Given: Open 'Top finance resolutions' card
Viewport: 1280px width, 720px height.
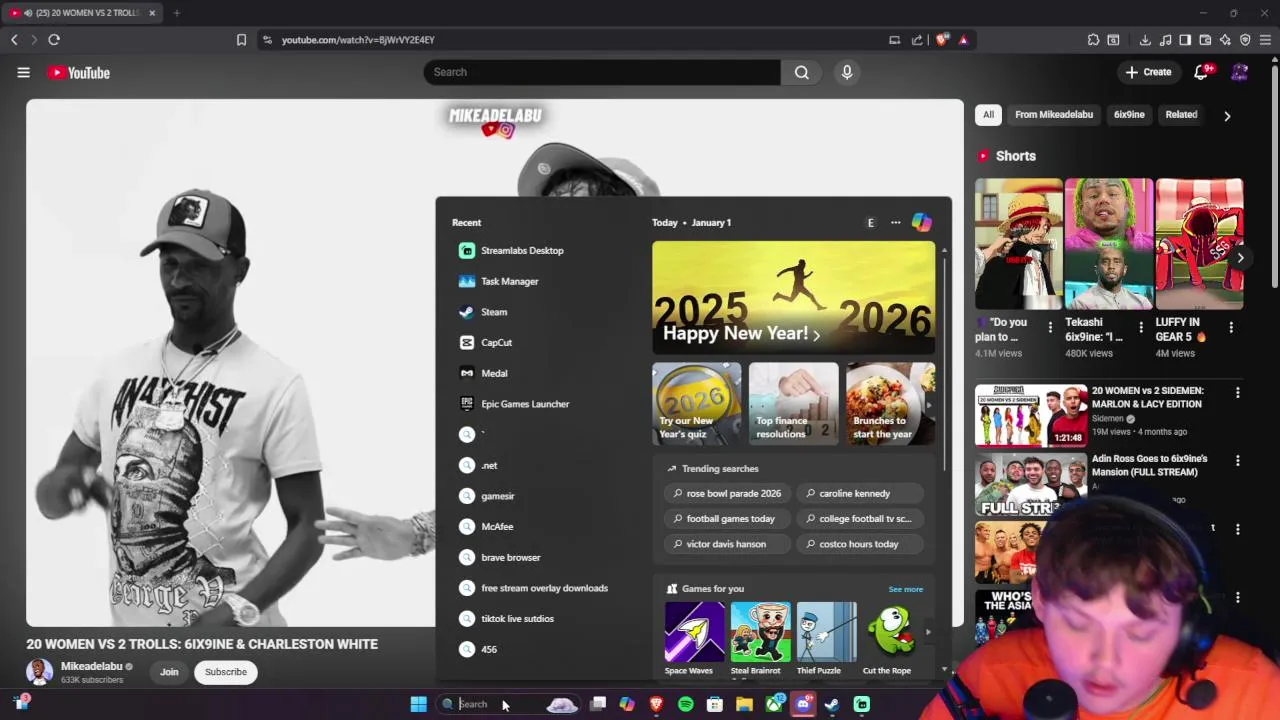Looking at the screenshot, I should (794, 404).
